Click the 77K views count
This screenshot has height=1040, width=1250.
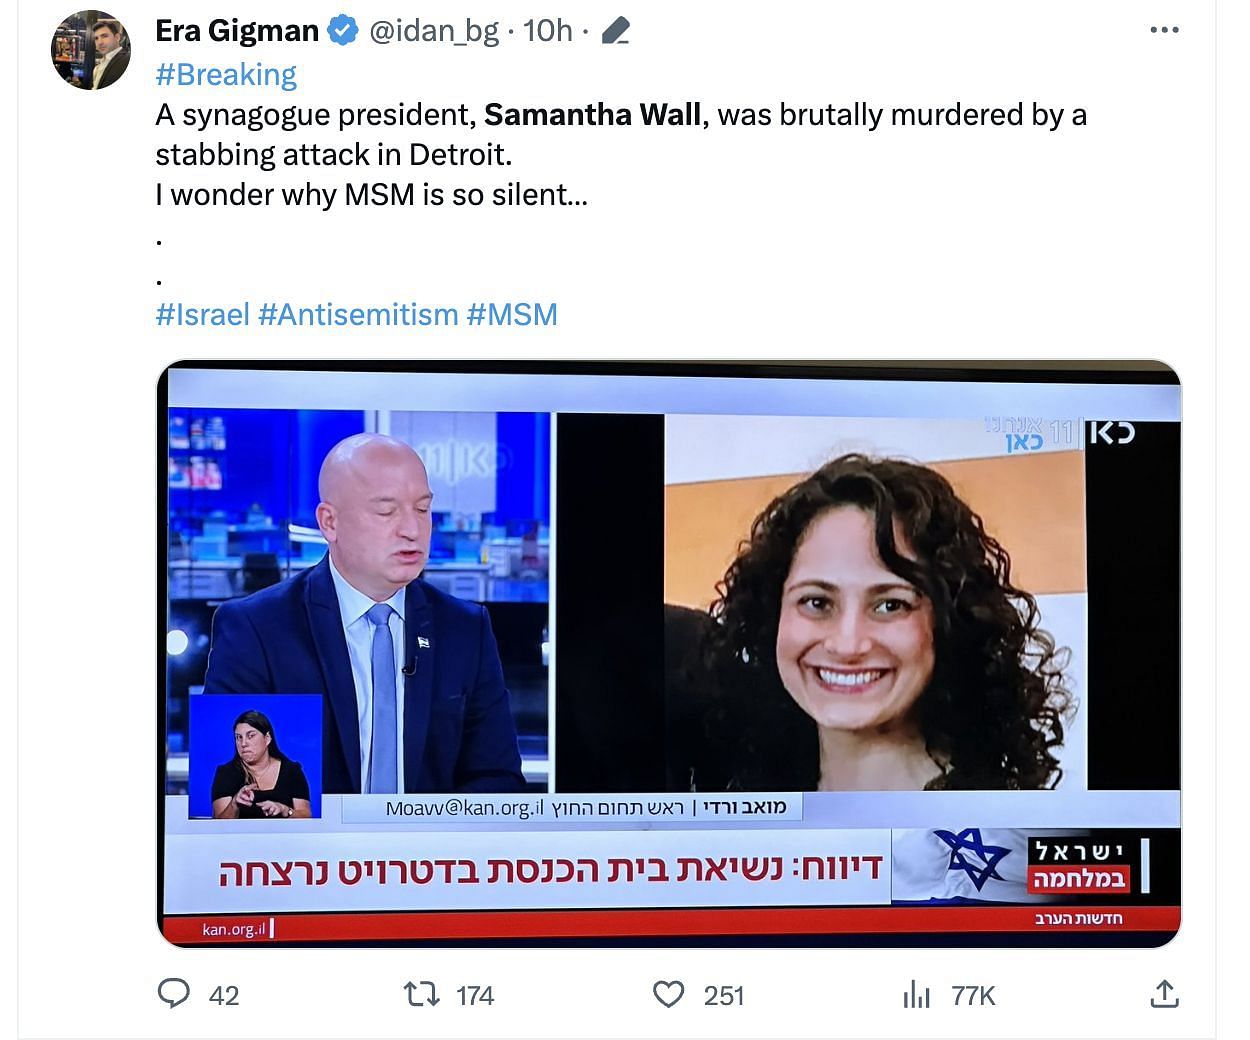click(973, 995)
